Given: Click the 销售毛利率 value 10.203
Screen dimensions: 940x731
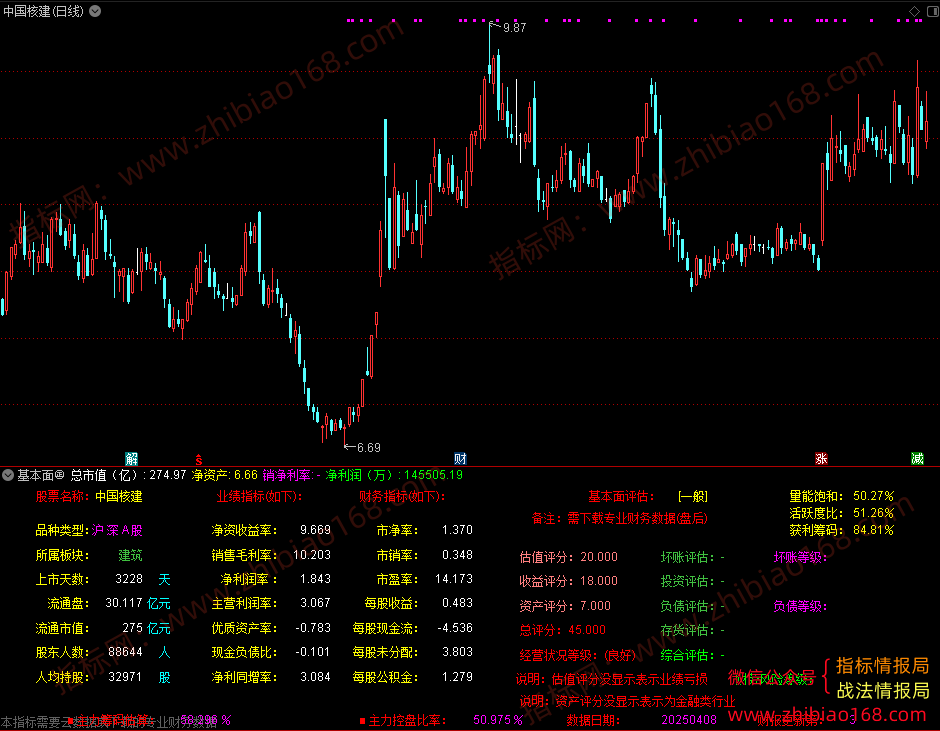Looking at the screenshot, I should (x=312, y=555).
